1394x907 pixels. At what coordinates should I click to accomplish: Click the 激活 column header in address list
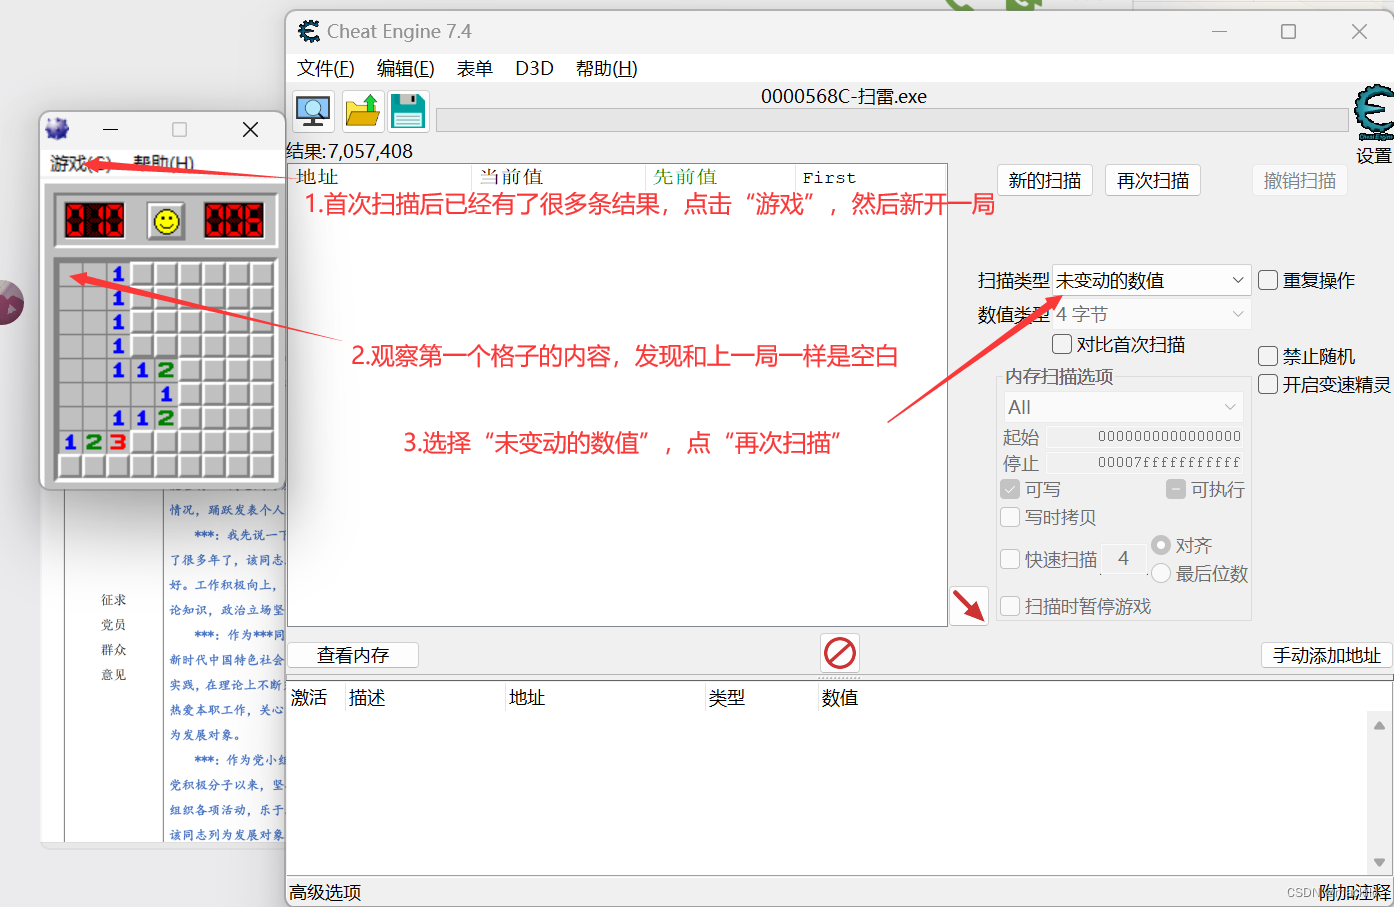316,698
